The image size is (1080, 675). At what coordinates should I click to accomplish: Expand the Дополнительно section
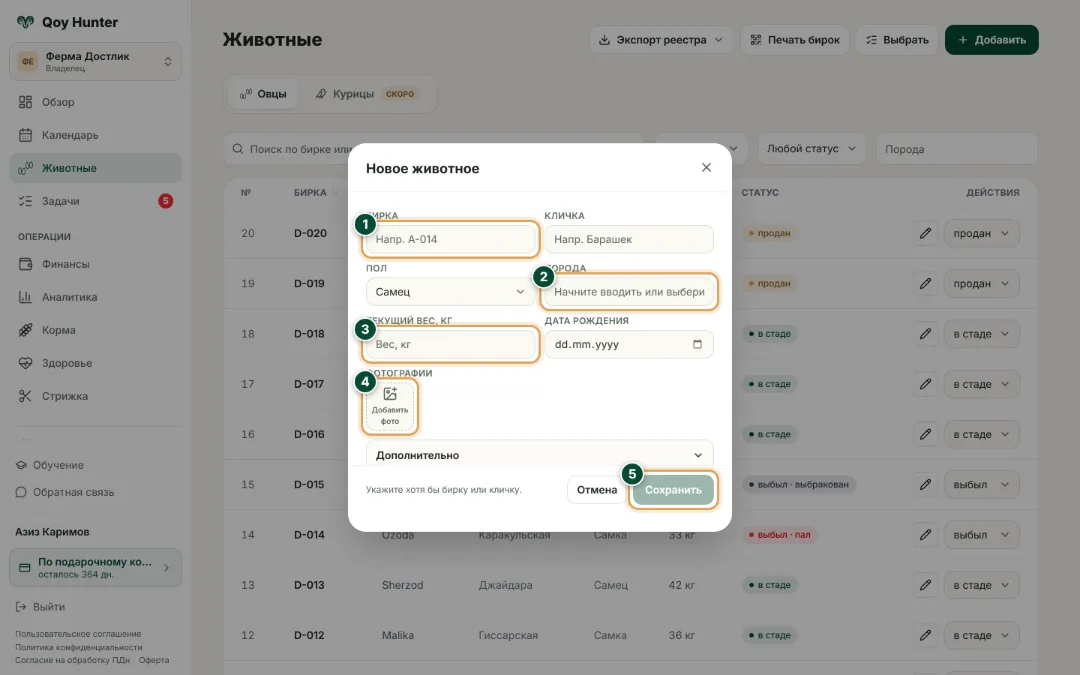(539, 455)
